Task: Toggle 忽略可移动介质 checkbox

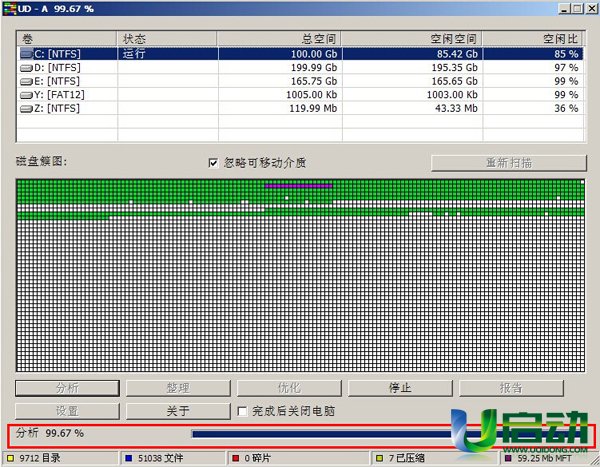Action: [213, 163]
